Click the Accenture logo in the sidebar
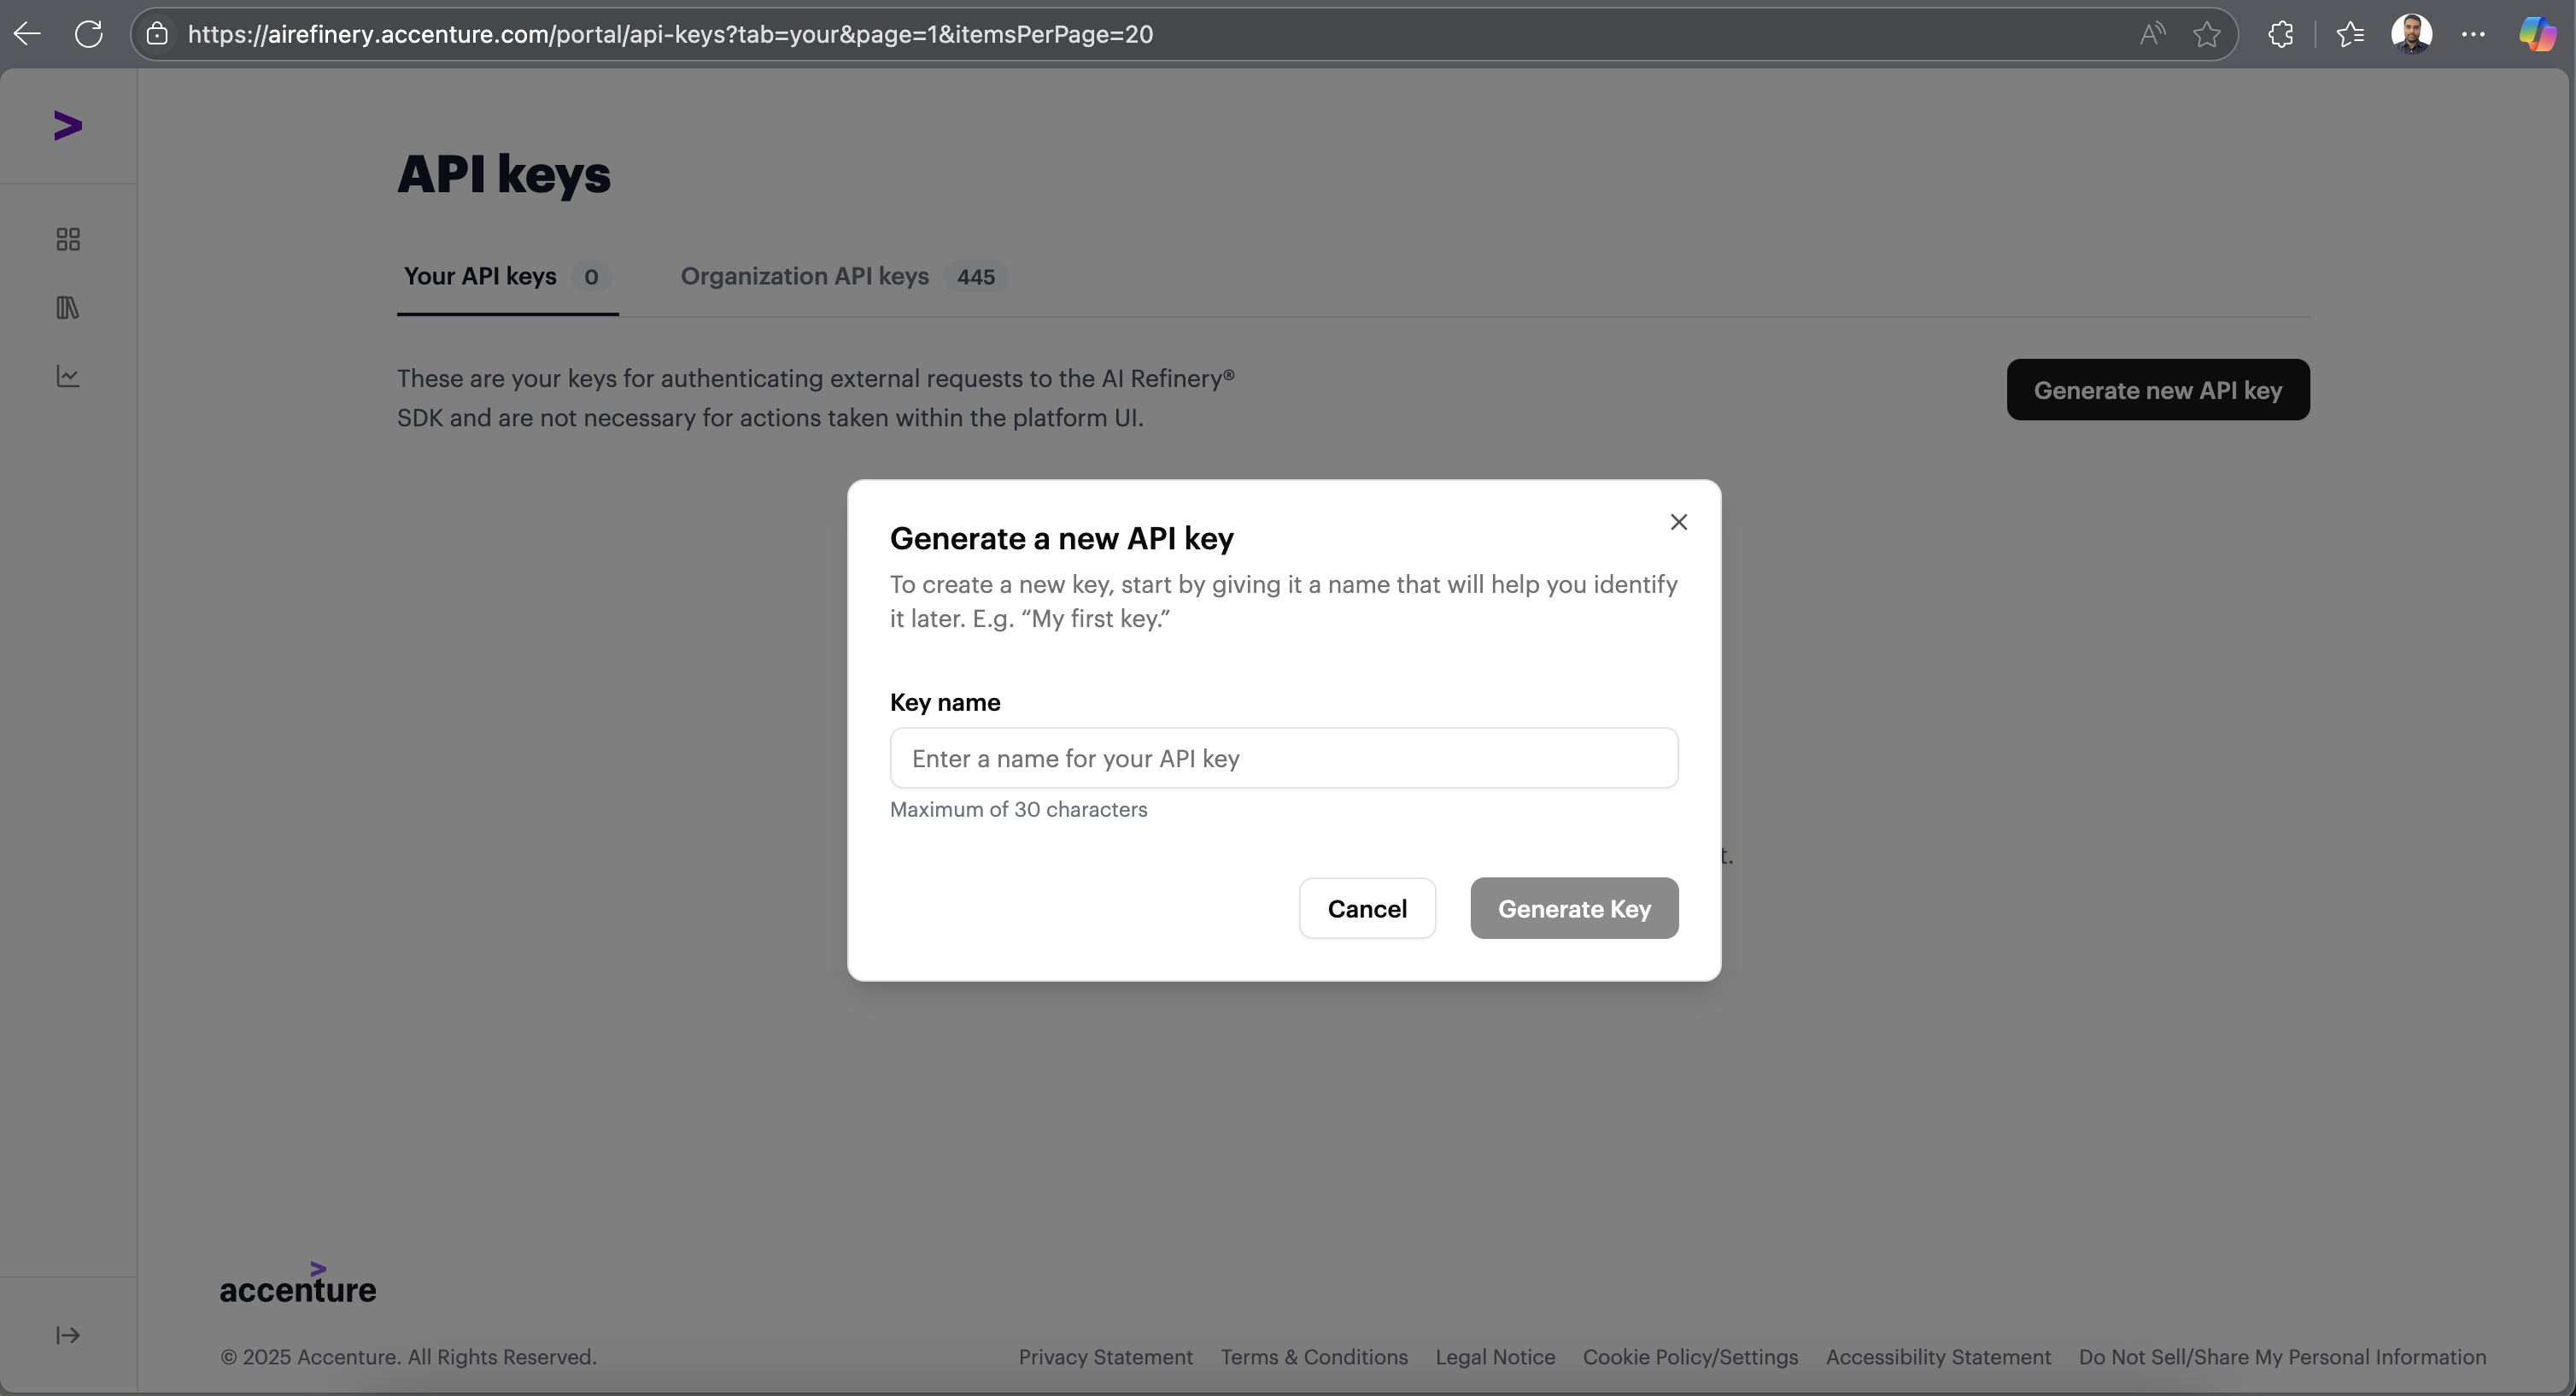 tap(67, 126)
